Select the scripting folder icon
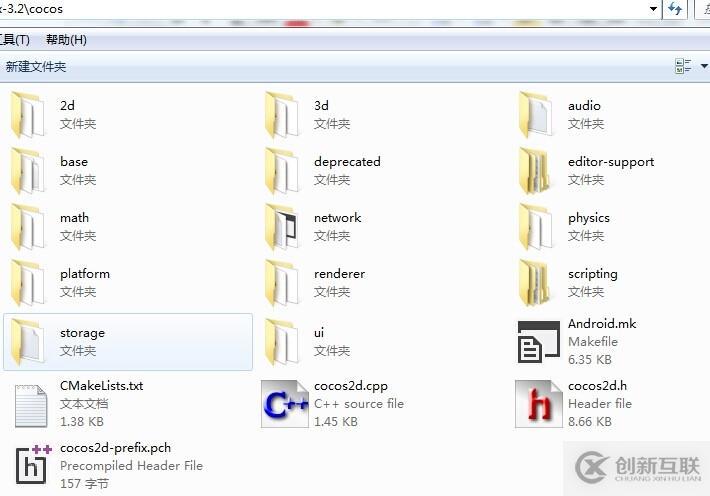The width and height of the screenshot is (710, 496). 536,283
